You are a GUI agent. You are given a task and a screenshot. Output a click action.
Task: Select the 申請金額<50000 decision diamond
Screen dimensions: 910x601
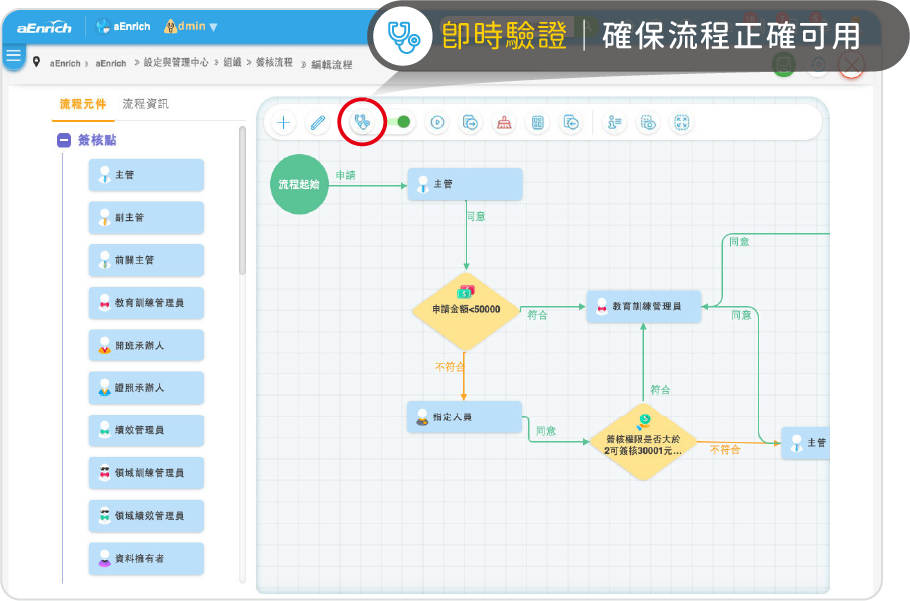pyautogui.click(x=465, y=311)
